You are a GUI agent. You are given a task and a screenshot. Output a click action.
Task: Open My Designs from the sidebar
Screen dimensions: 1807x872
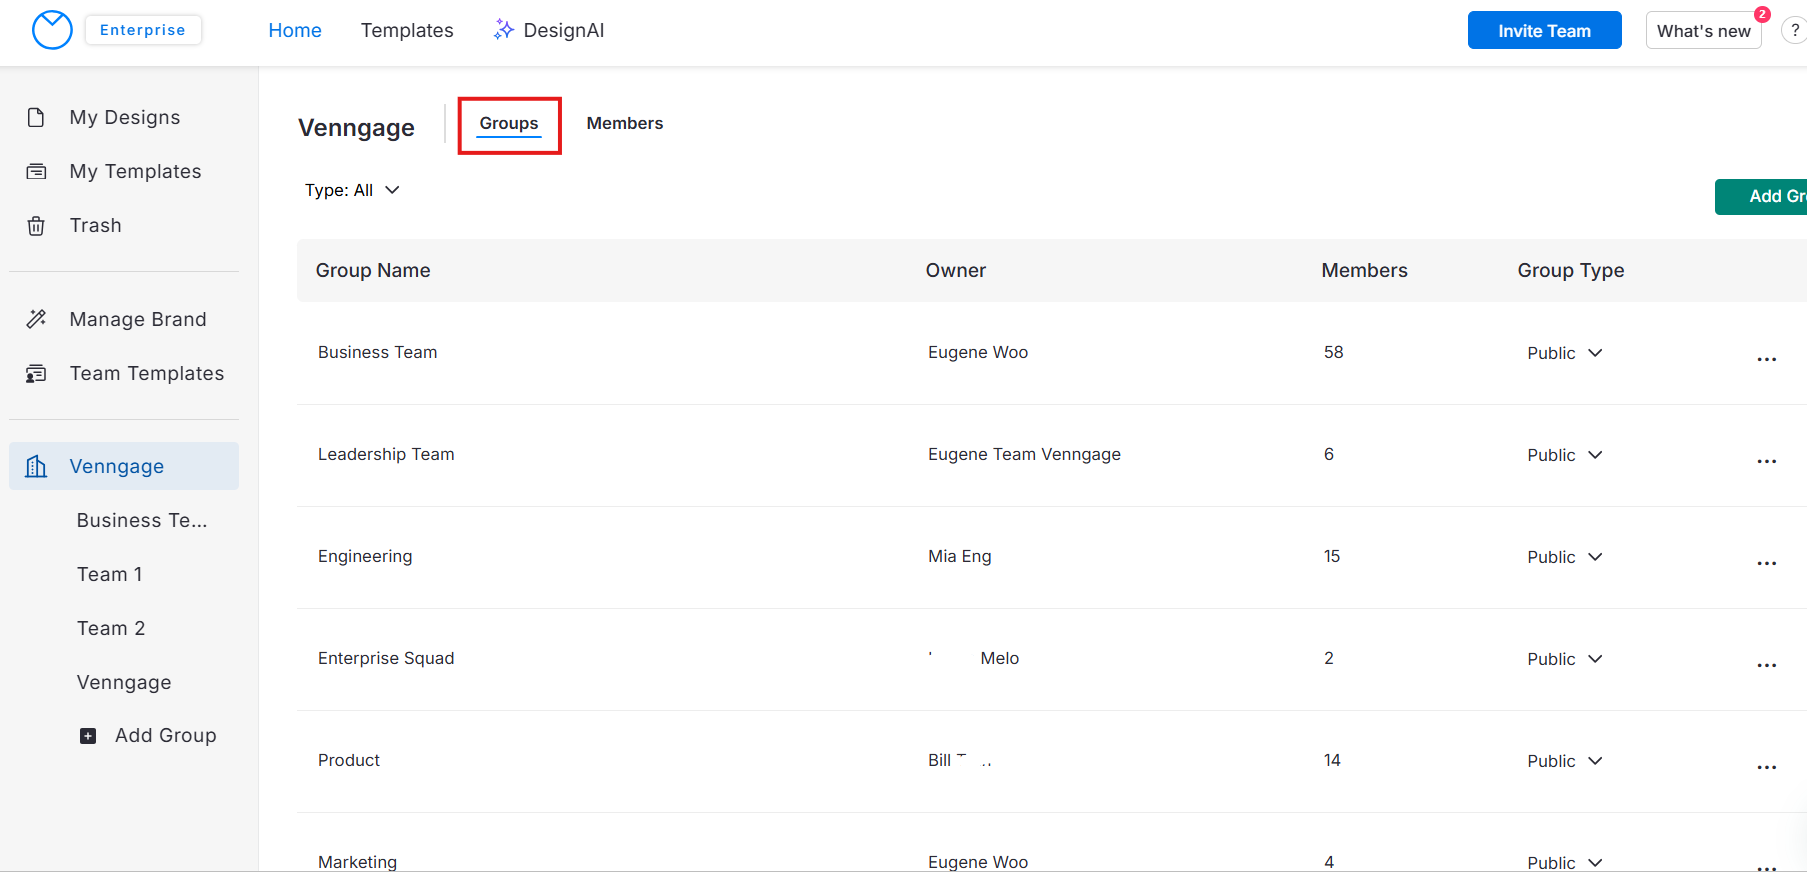coord(124,117)
